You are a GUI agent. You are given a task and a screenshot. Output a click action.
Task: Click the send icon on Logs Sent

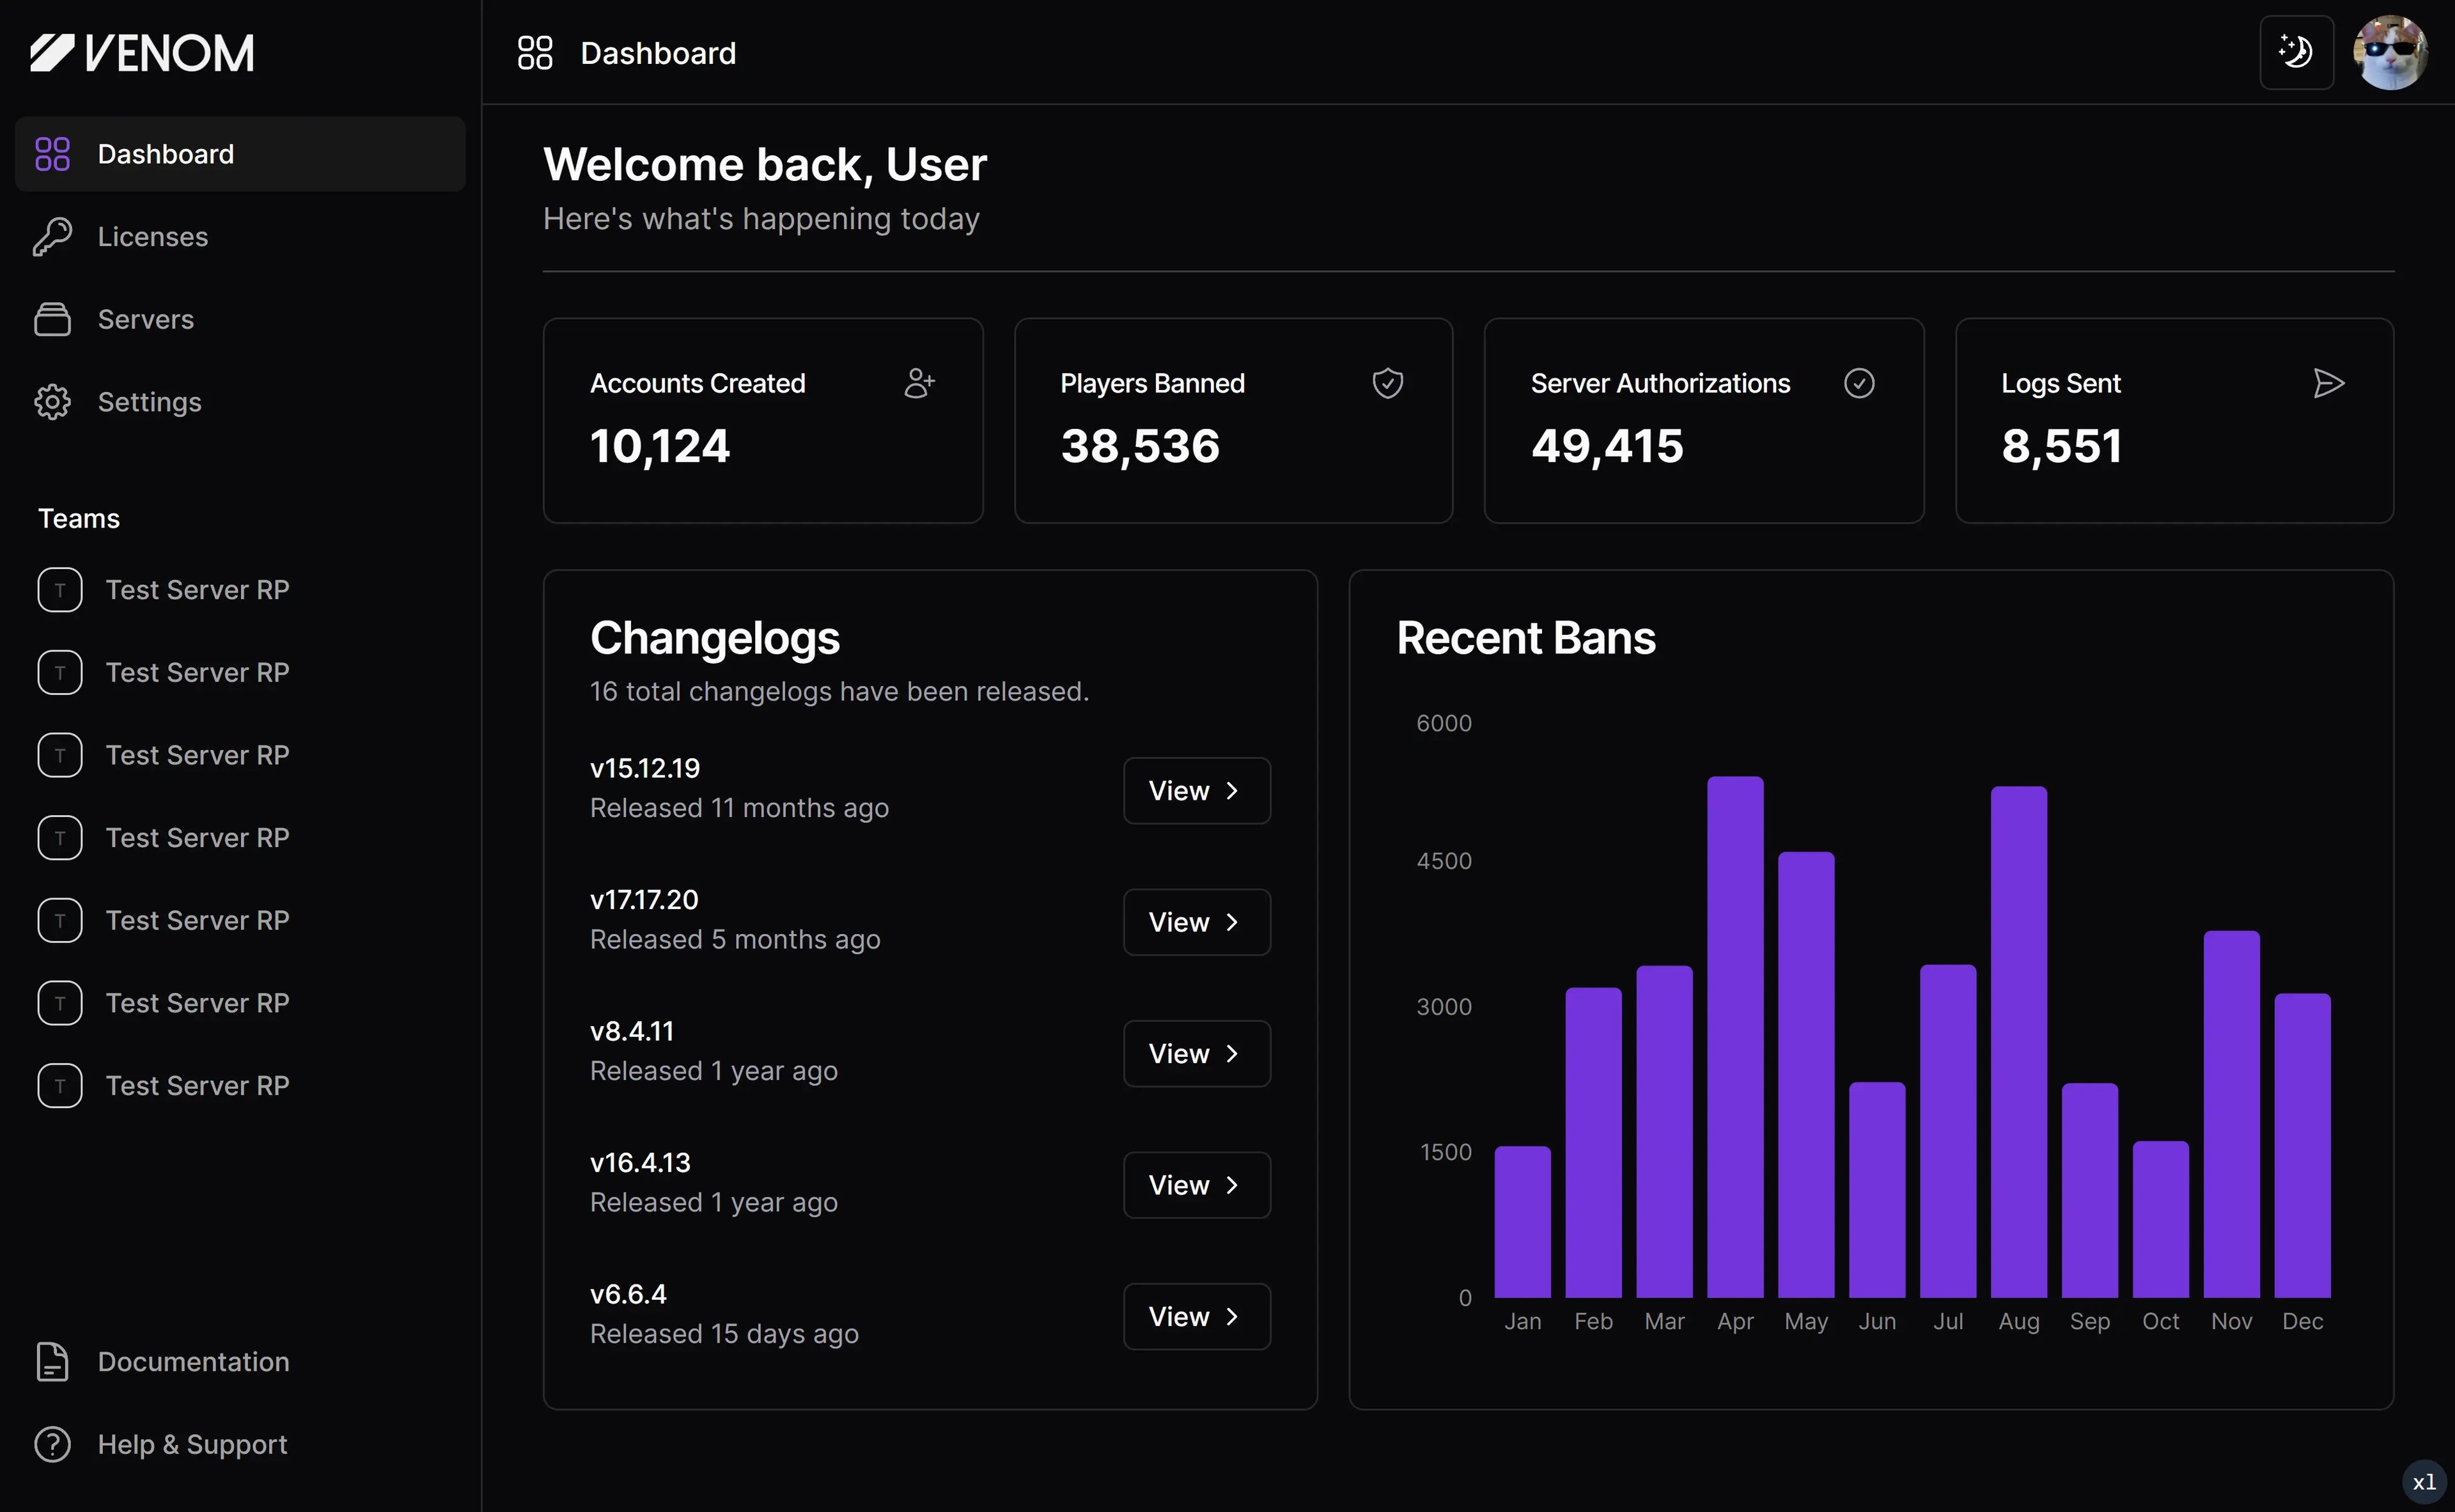pos(2329,383)
